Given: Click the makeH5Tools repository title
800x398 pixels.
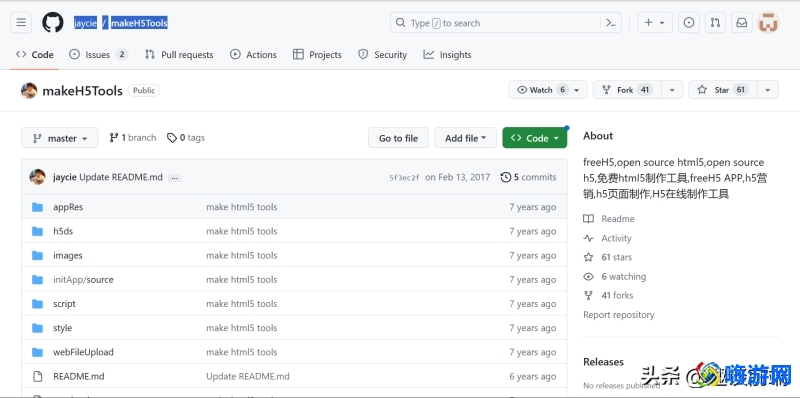Looking at the screenshot, I should click(82, 91).
